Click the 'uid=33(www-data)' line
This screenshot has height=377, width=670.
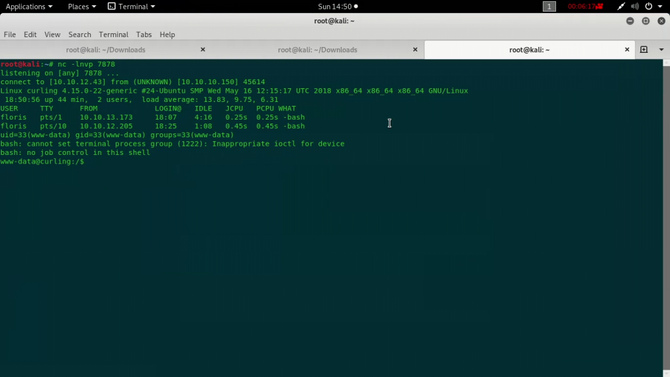click(x=117, y=135)
